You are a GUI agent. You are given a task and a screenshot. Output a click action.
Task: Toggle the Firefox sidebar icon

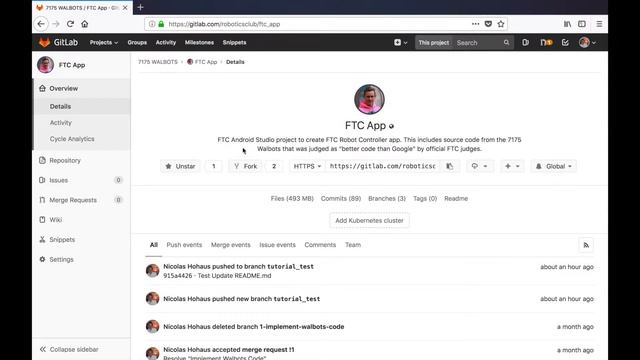pos(582,24)
